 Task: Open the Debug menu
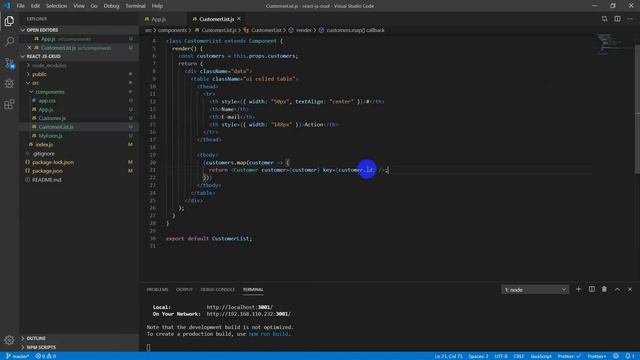pos(111,6)
